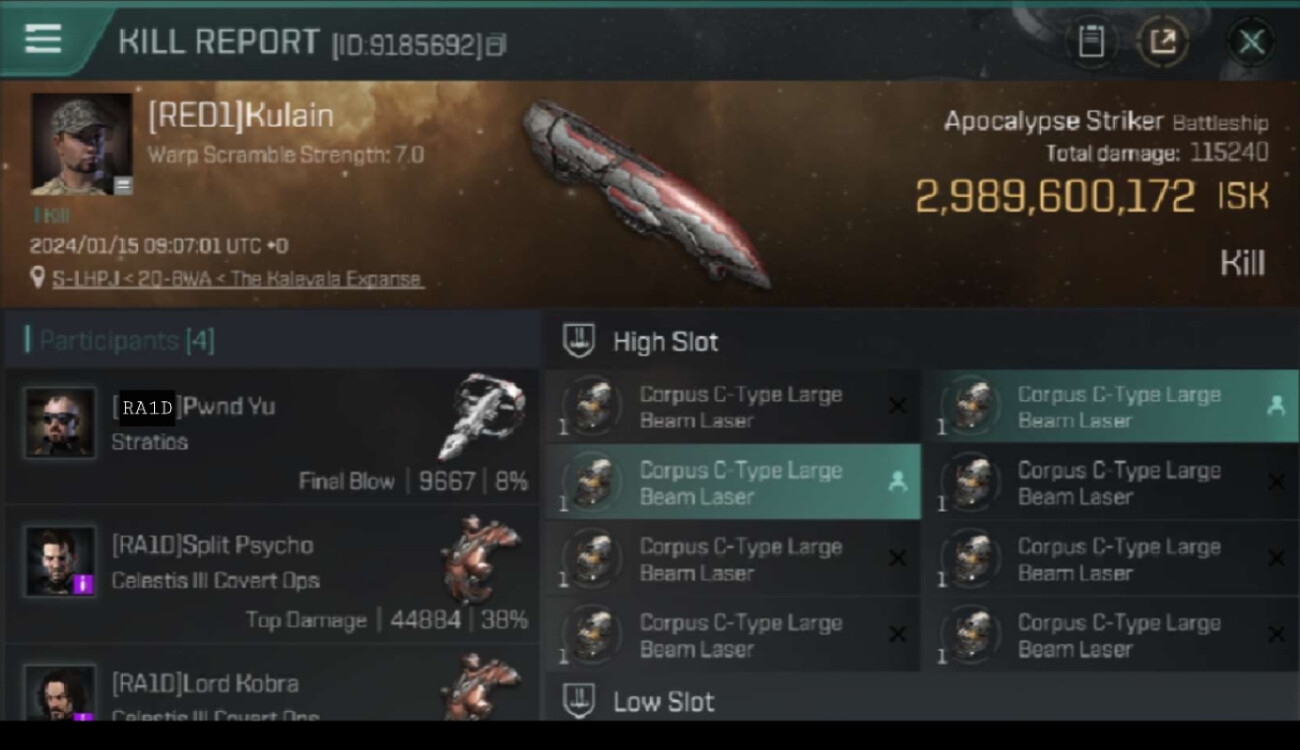Close the kill report window

point(1251,42)
